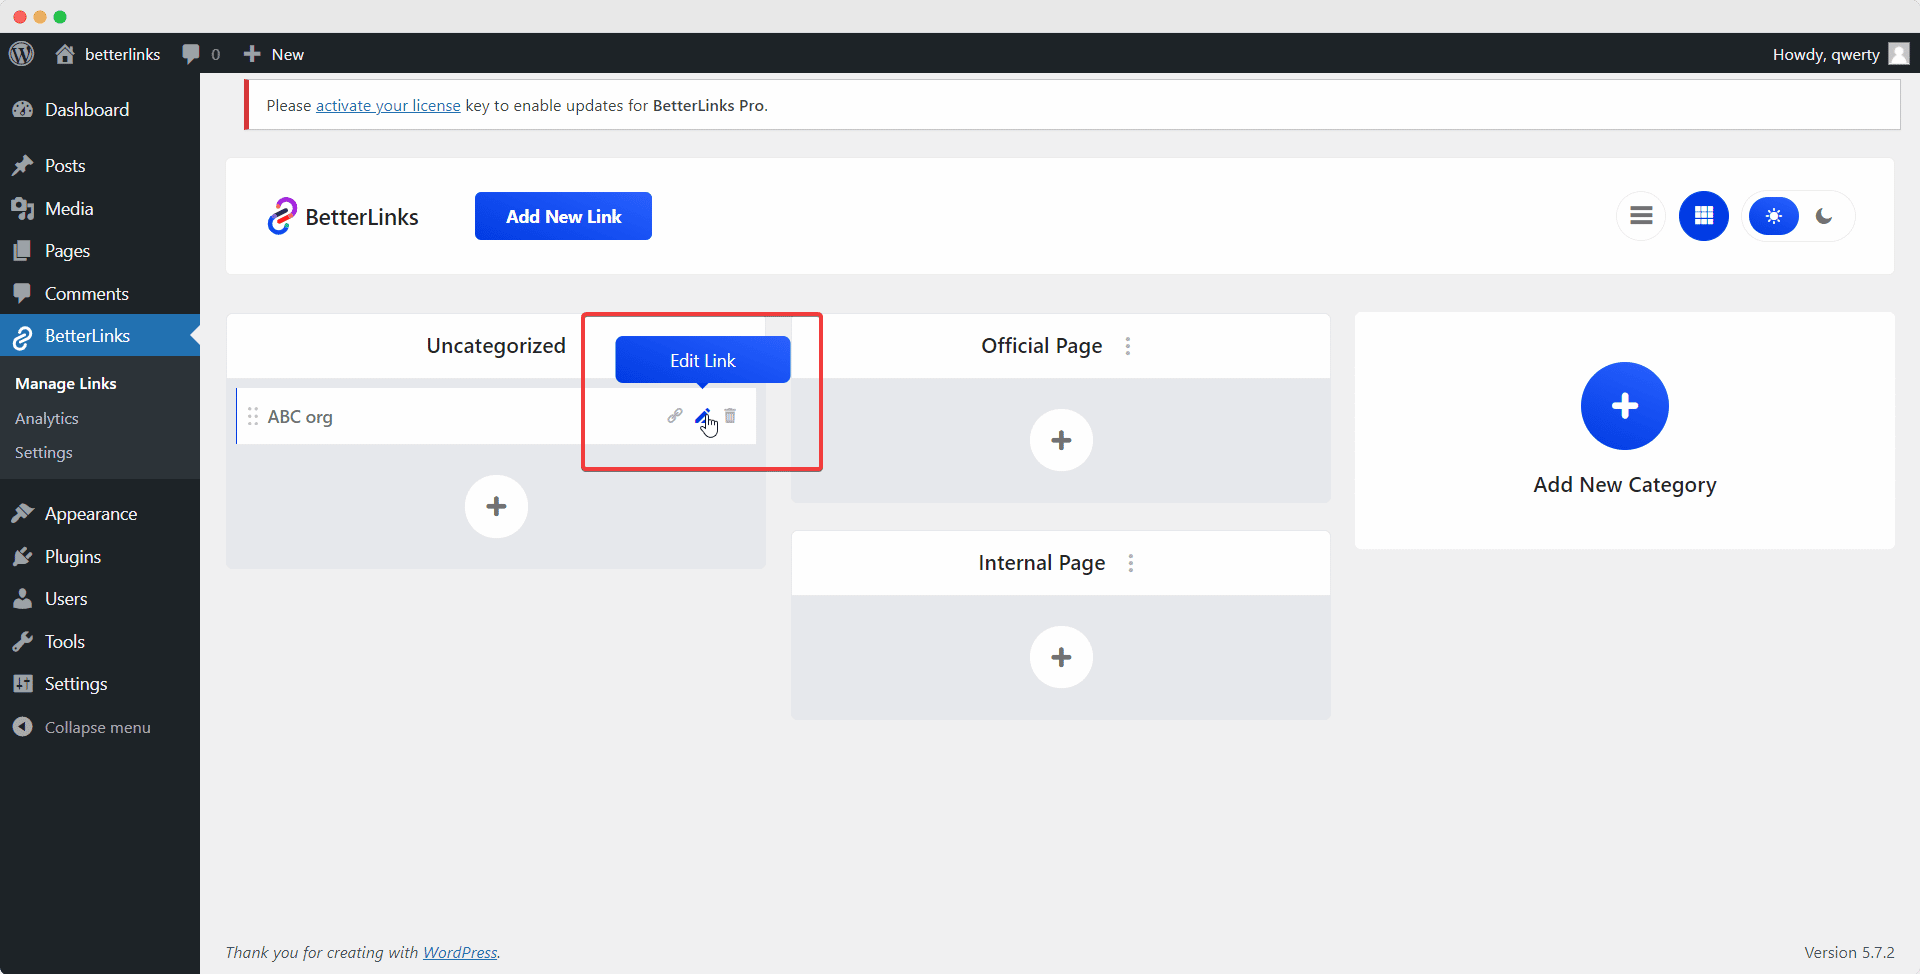Click the plus icon under Official Page
1920x974 pixels.
(1061, 440)
